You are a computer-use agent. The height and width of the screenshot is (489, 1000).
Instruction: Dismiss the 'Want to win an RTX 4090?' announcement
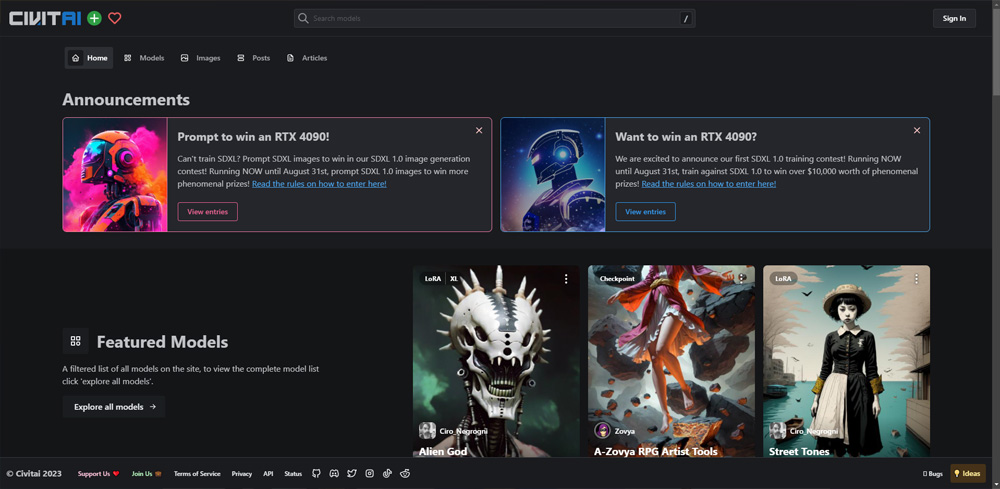click(917, 130)
